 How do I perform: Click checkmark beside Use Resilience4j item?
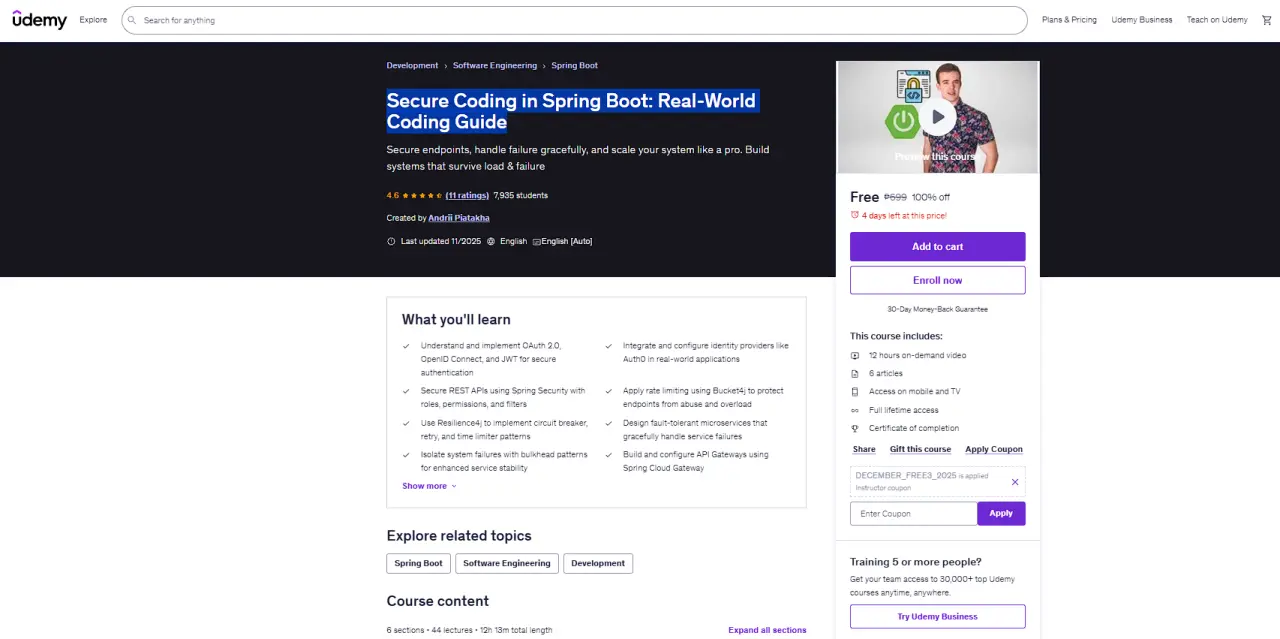coord(406,423)
